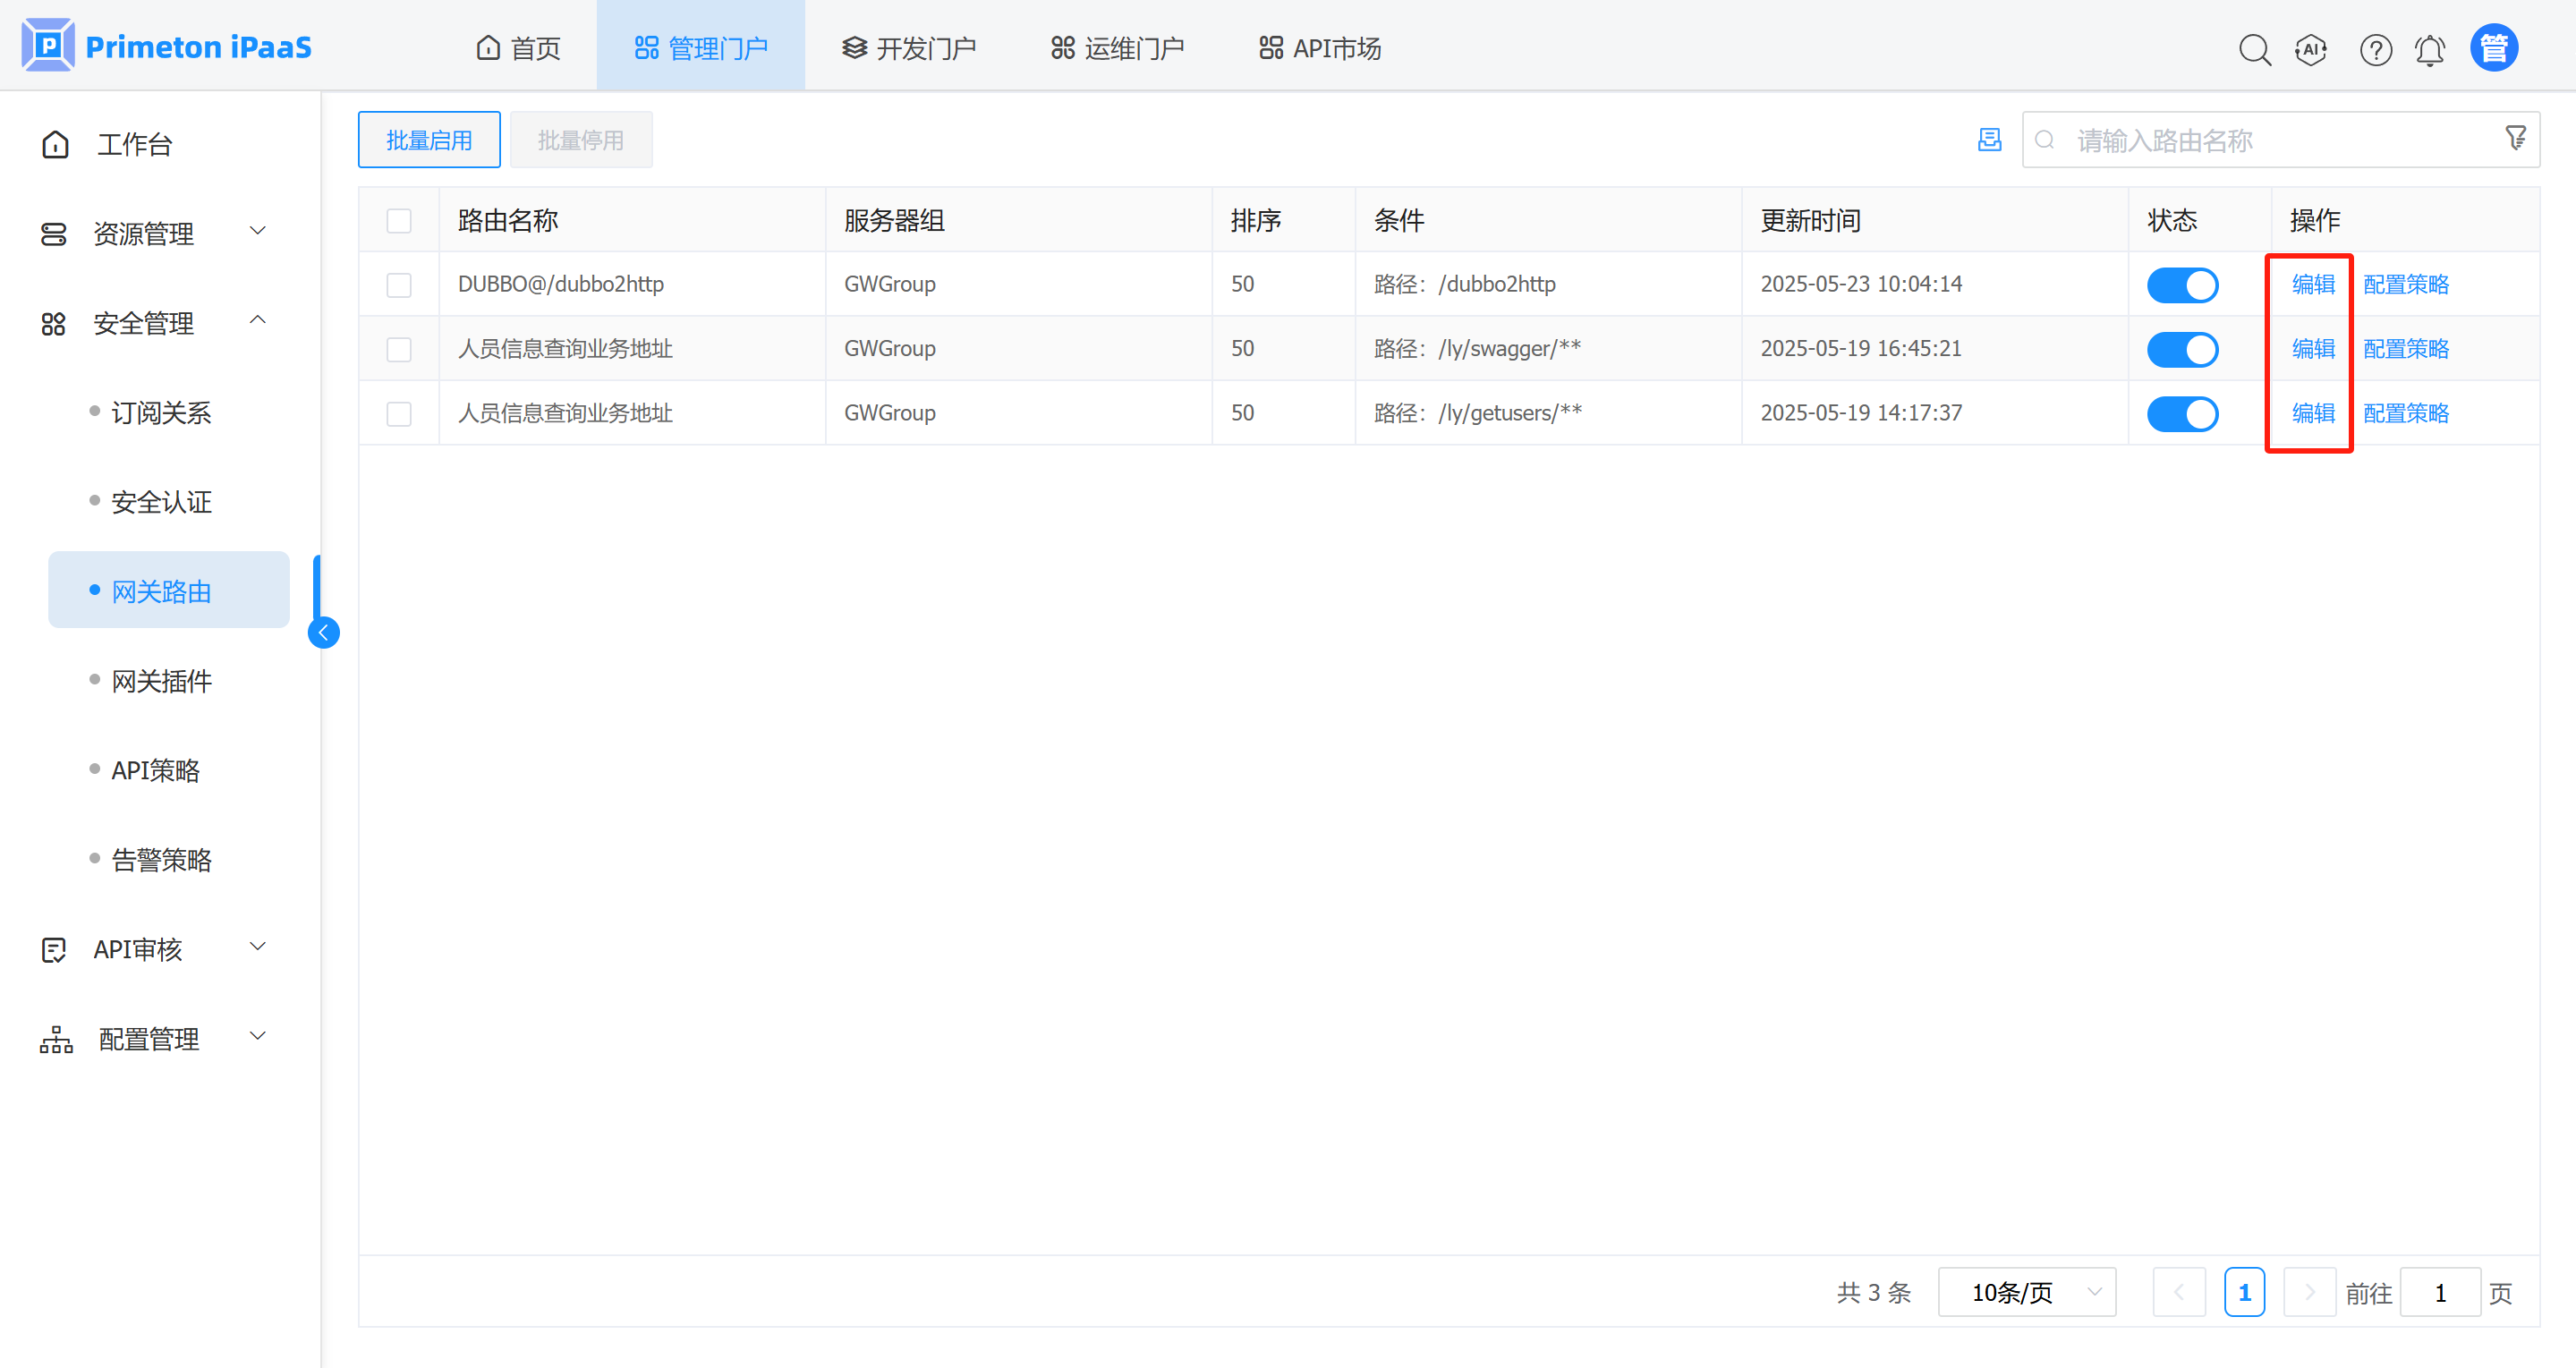2576x1368 pixels.
Task: Open the notification bell icon
Action: tap(2430, 49)
